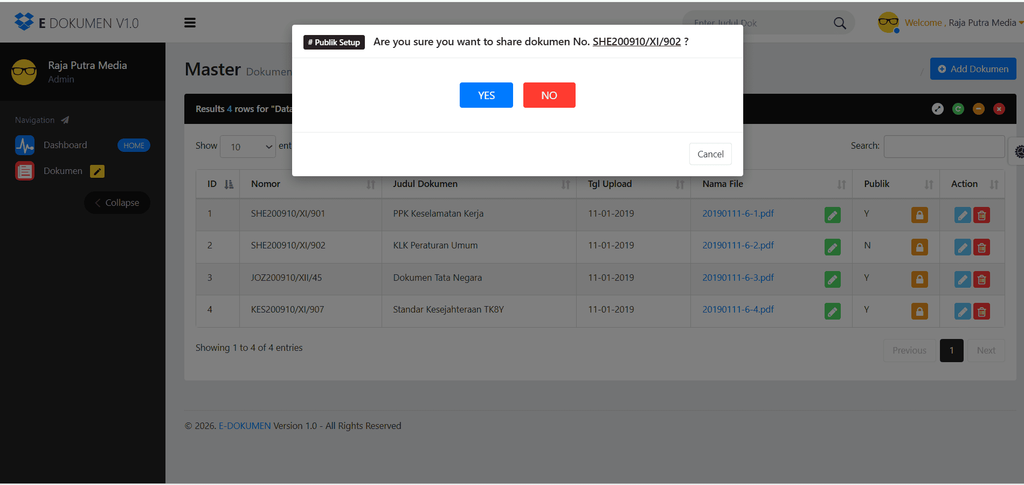
Task: Open the Show entries dropdown
Action: (x=248, y=146)
